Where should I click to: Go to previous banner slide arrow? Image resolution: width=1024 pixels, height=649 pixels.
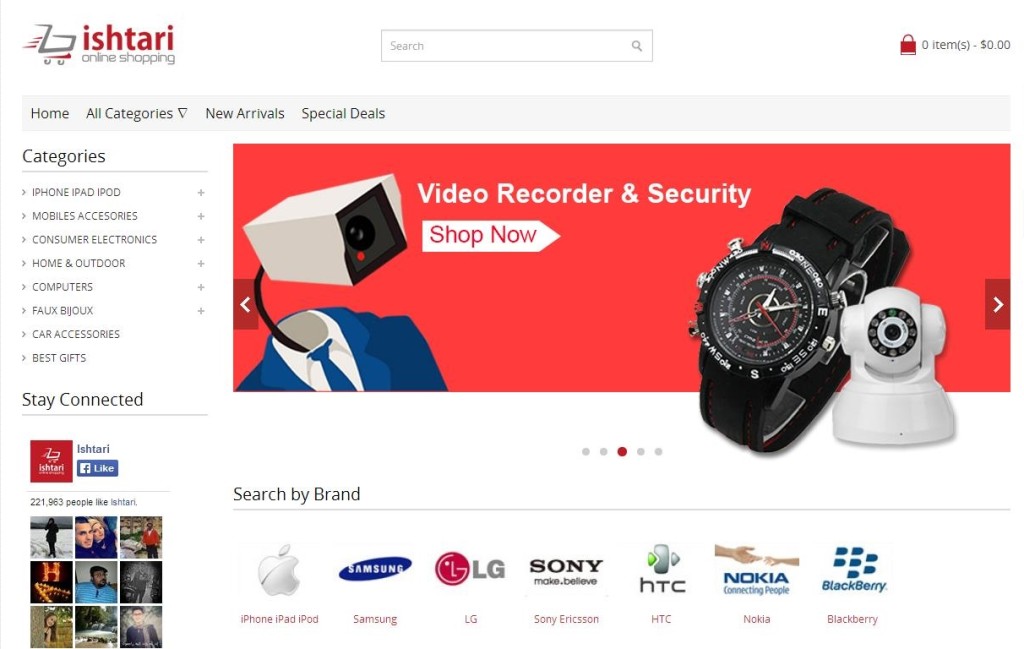coord(246,304)
